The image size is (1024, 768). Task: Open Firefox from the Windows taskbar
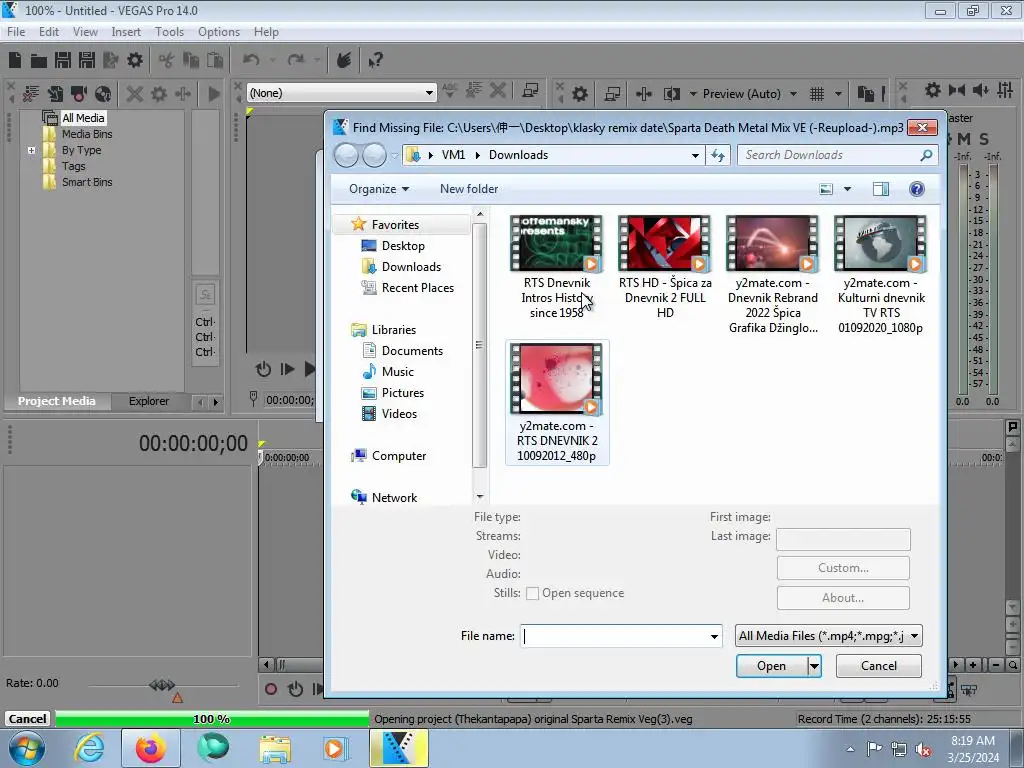point(150,748)
